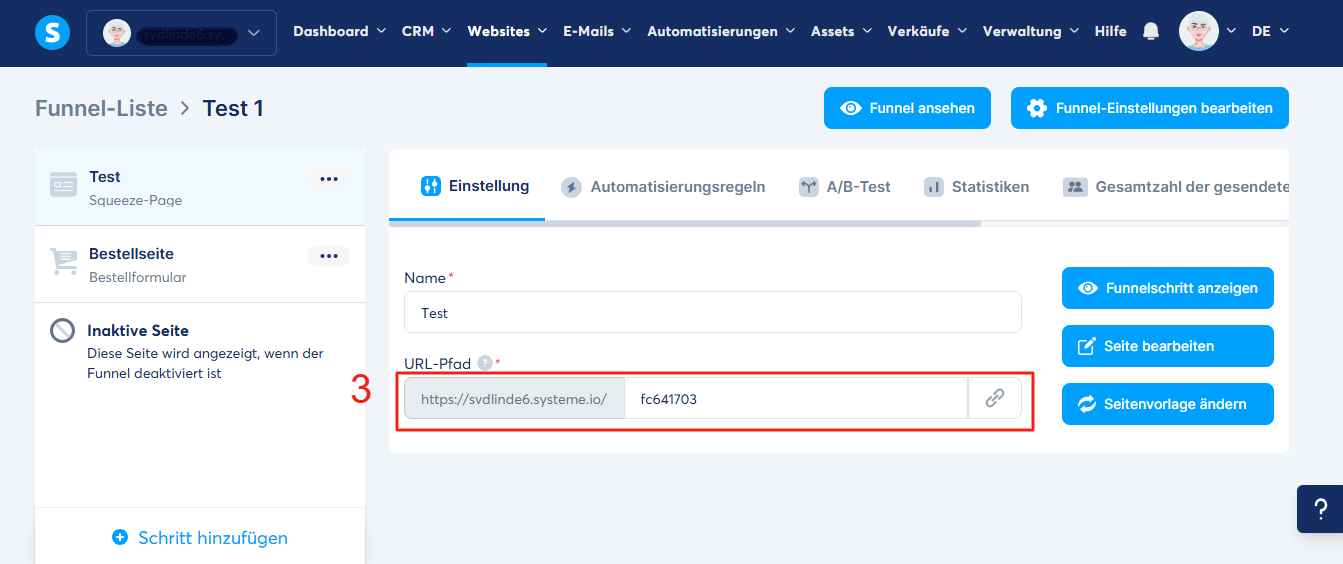Open options menu for Test step
Viewport: 1343px width, 564px height.
[x=329, y=178]
